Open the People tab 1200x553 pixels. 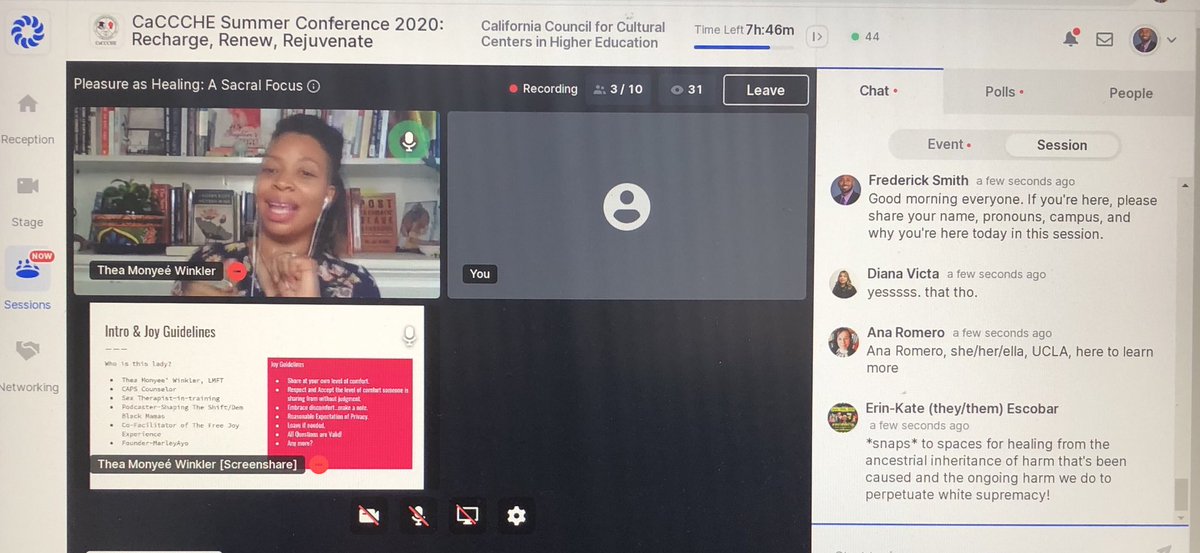(1131, 93)
